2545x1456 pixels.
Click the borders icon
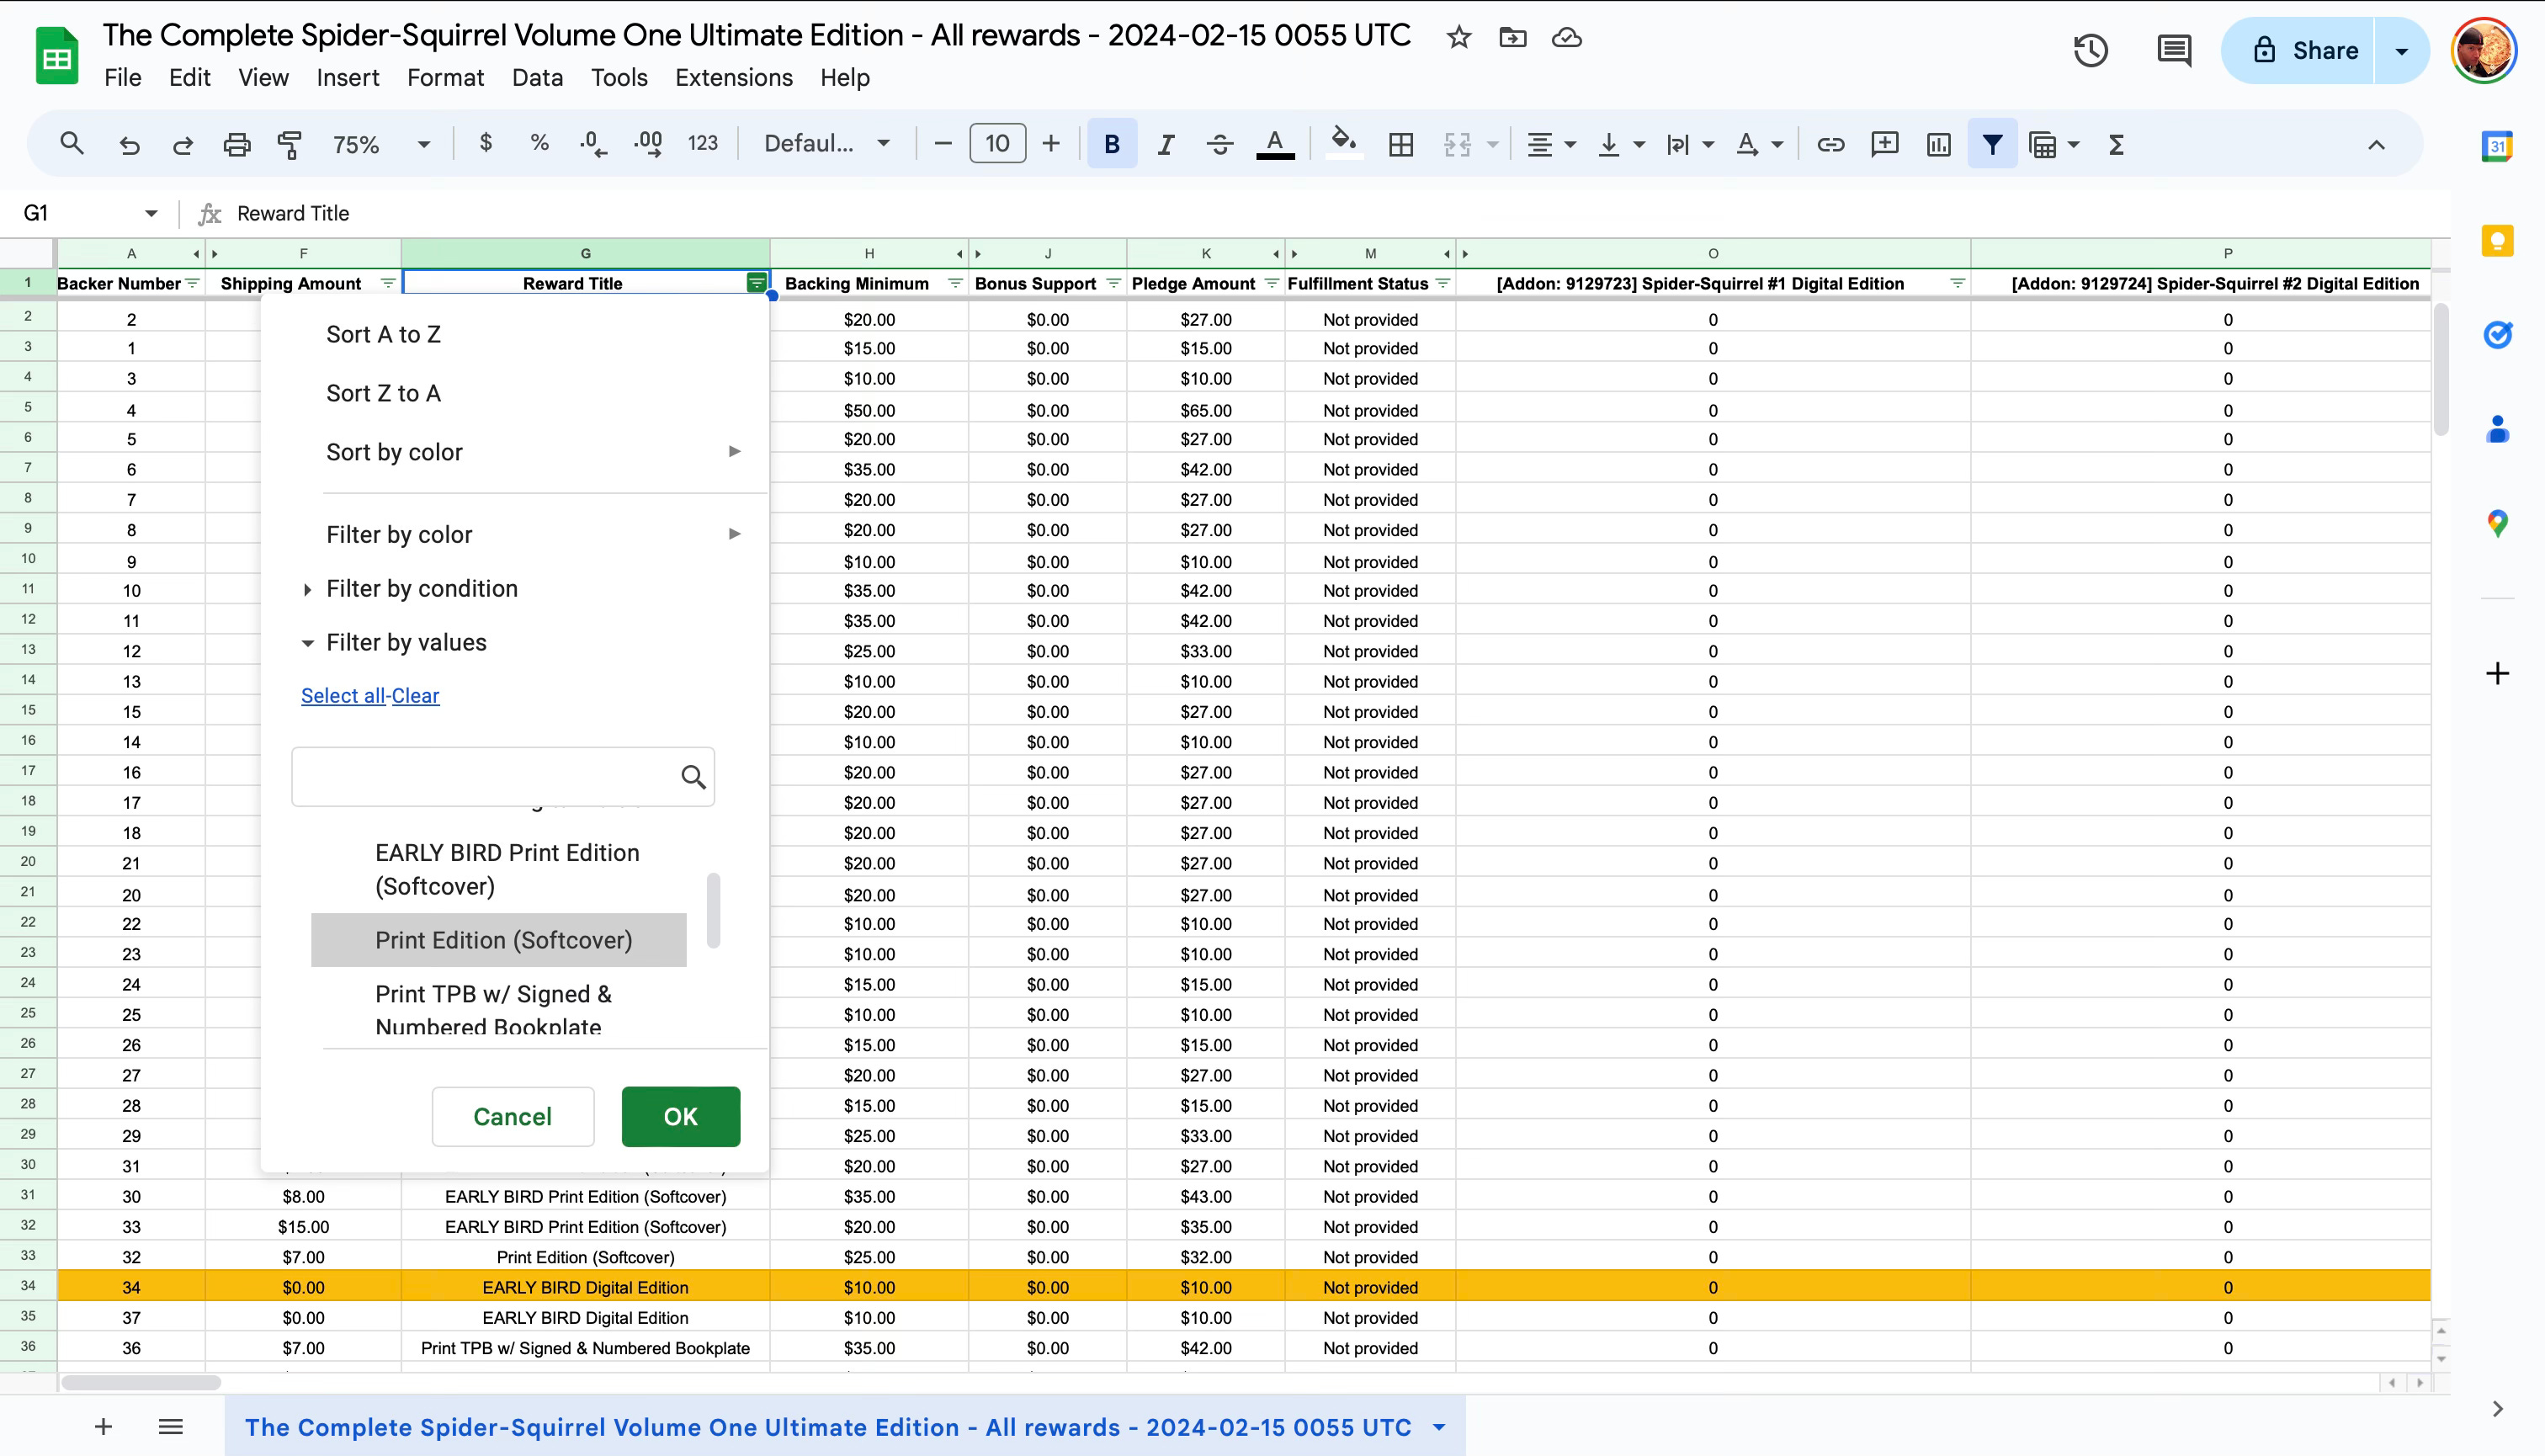point(1401,144)
